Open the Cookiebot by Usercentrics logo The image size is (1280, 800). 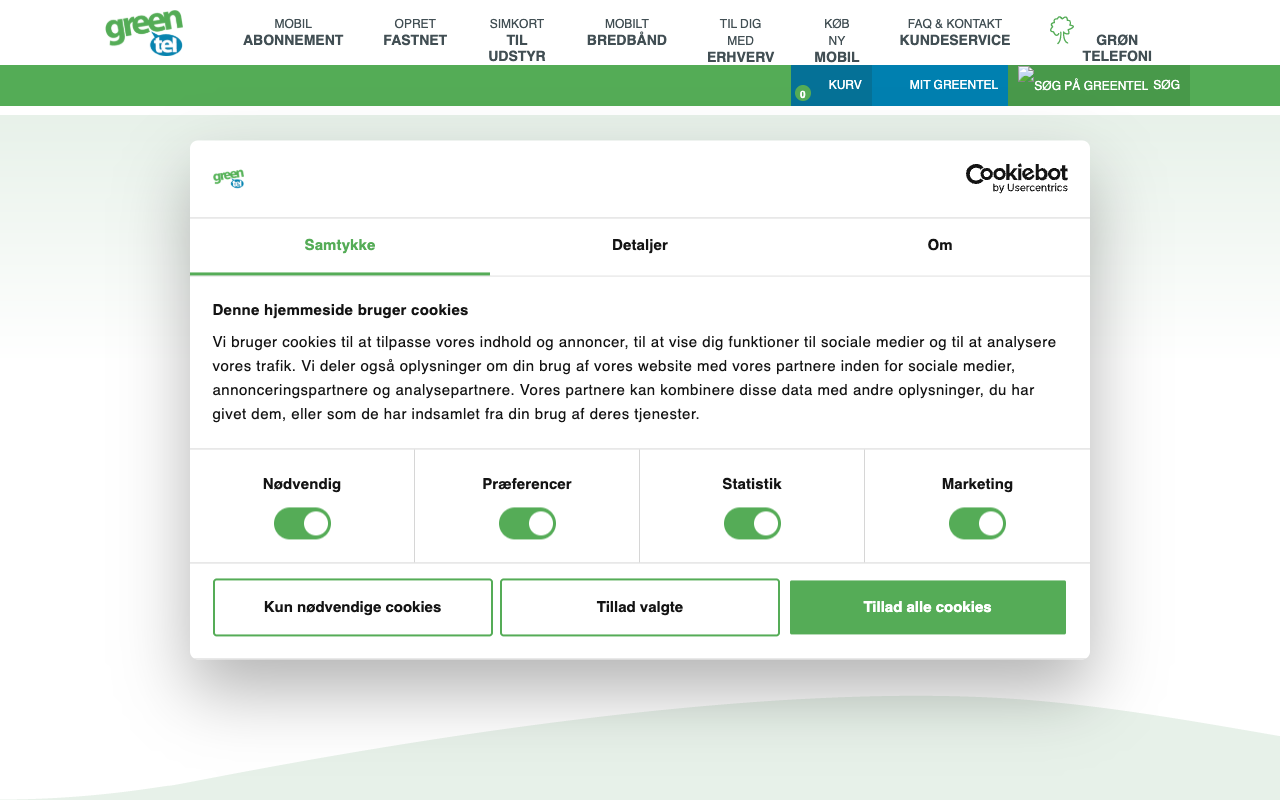pos(1016,178)
